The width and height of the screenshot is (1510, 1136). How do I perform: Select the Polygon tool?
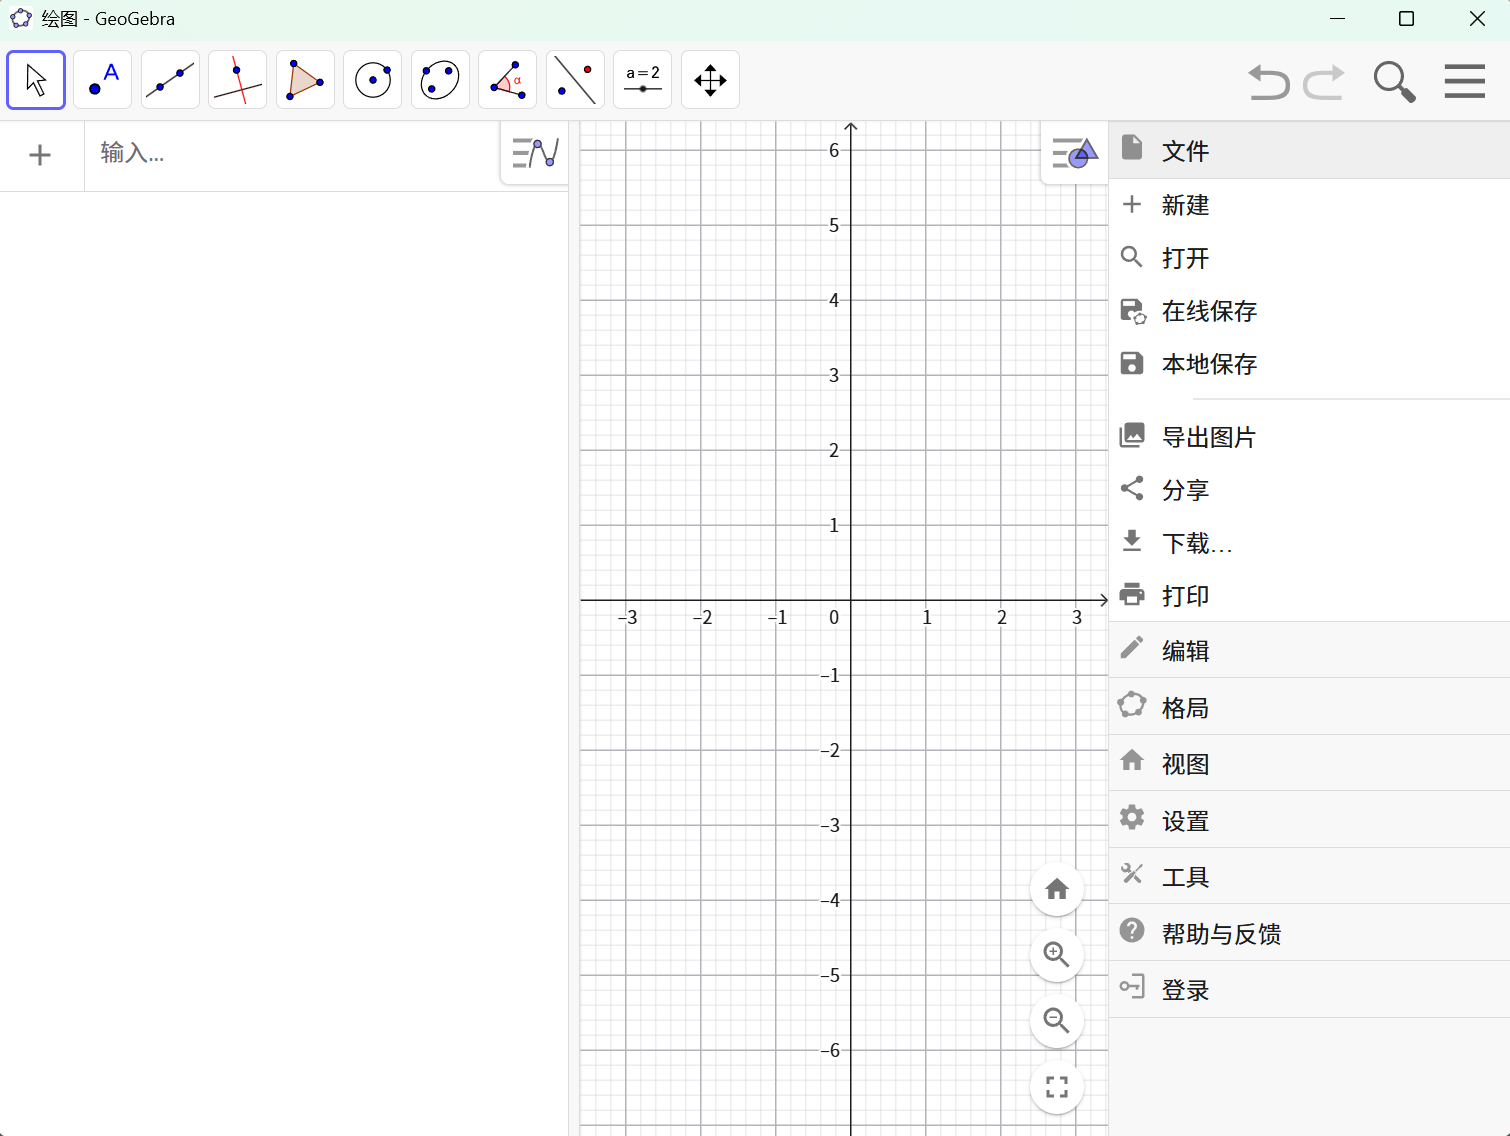[305, 79]
